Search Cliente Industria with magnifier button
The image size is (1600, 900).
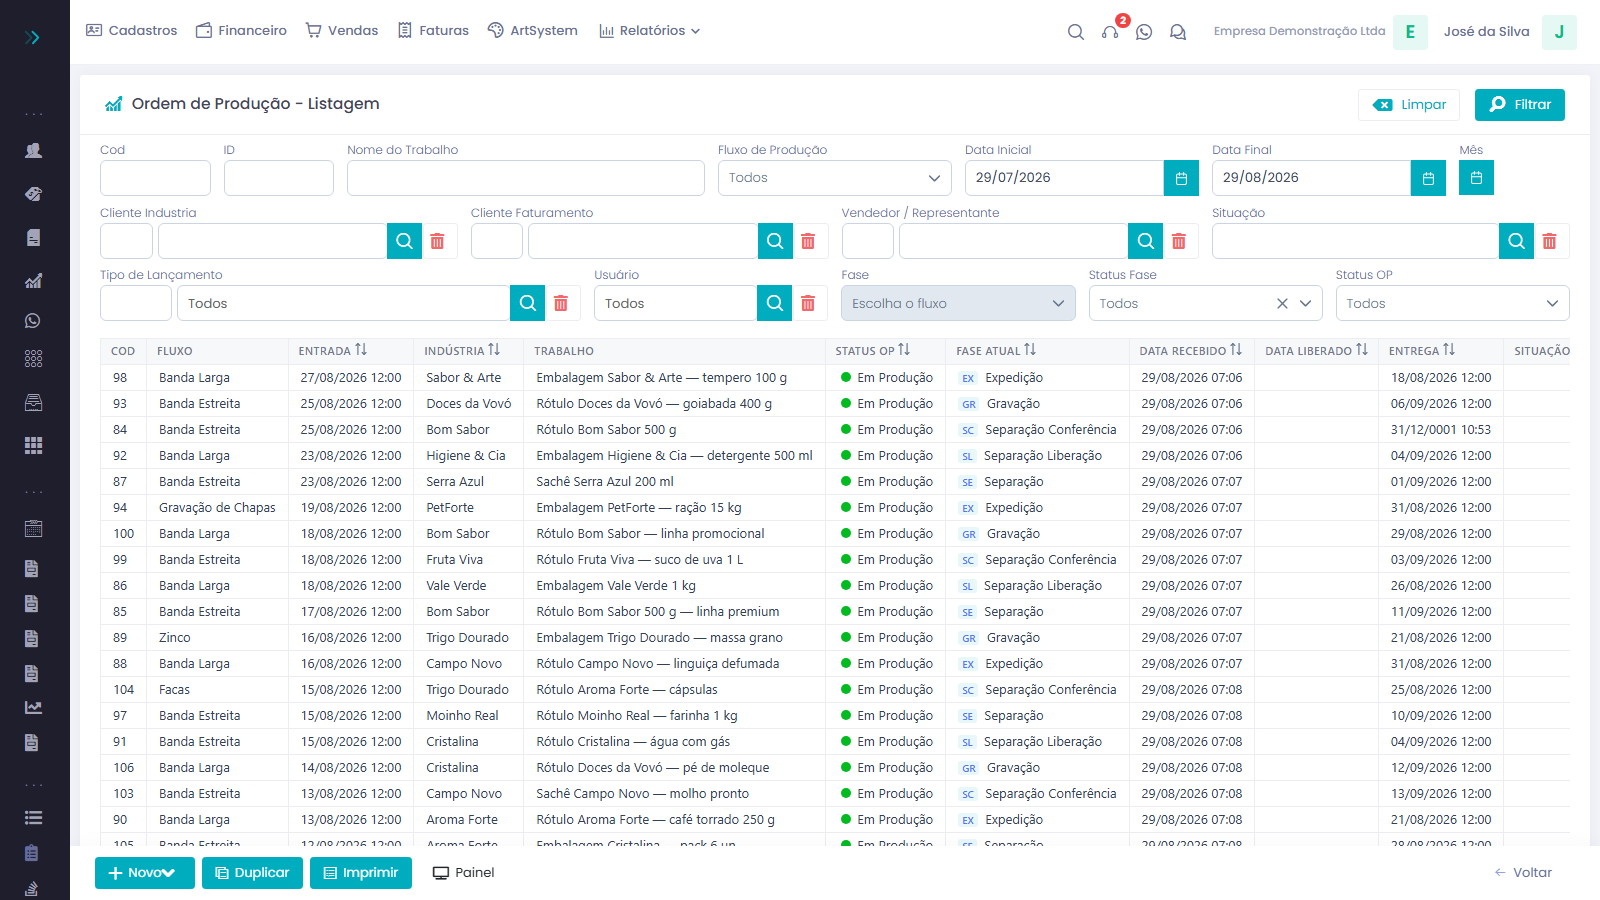pyautogui.click(x=404, y=241)
